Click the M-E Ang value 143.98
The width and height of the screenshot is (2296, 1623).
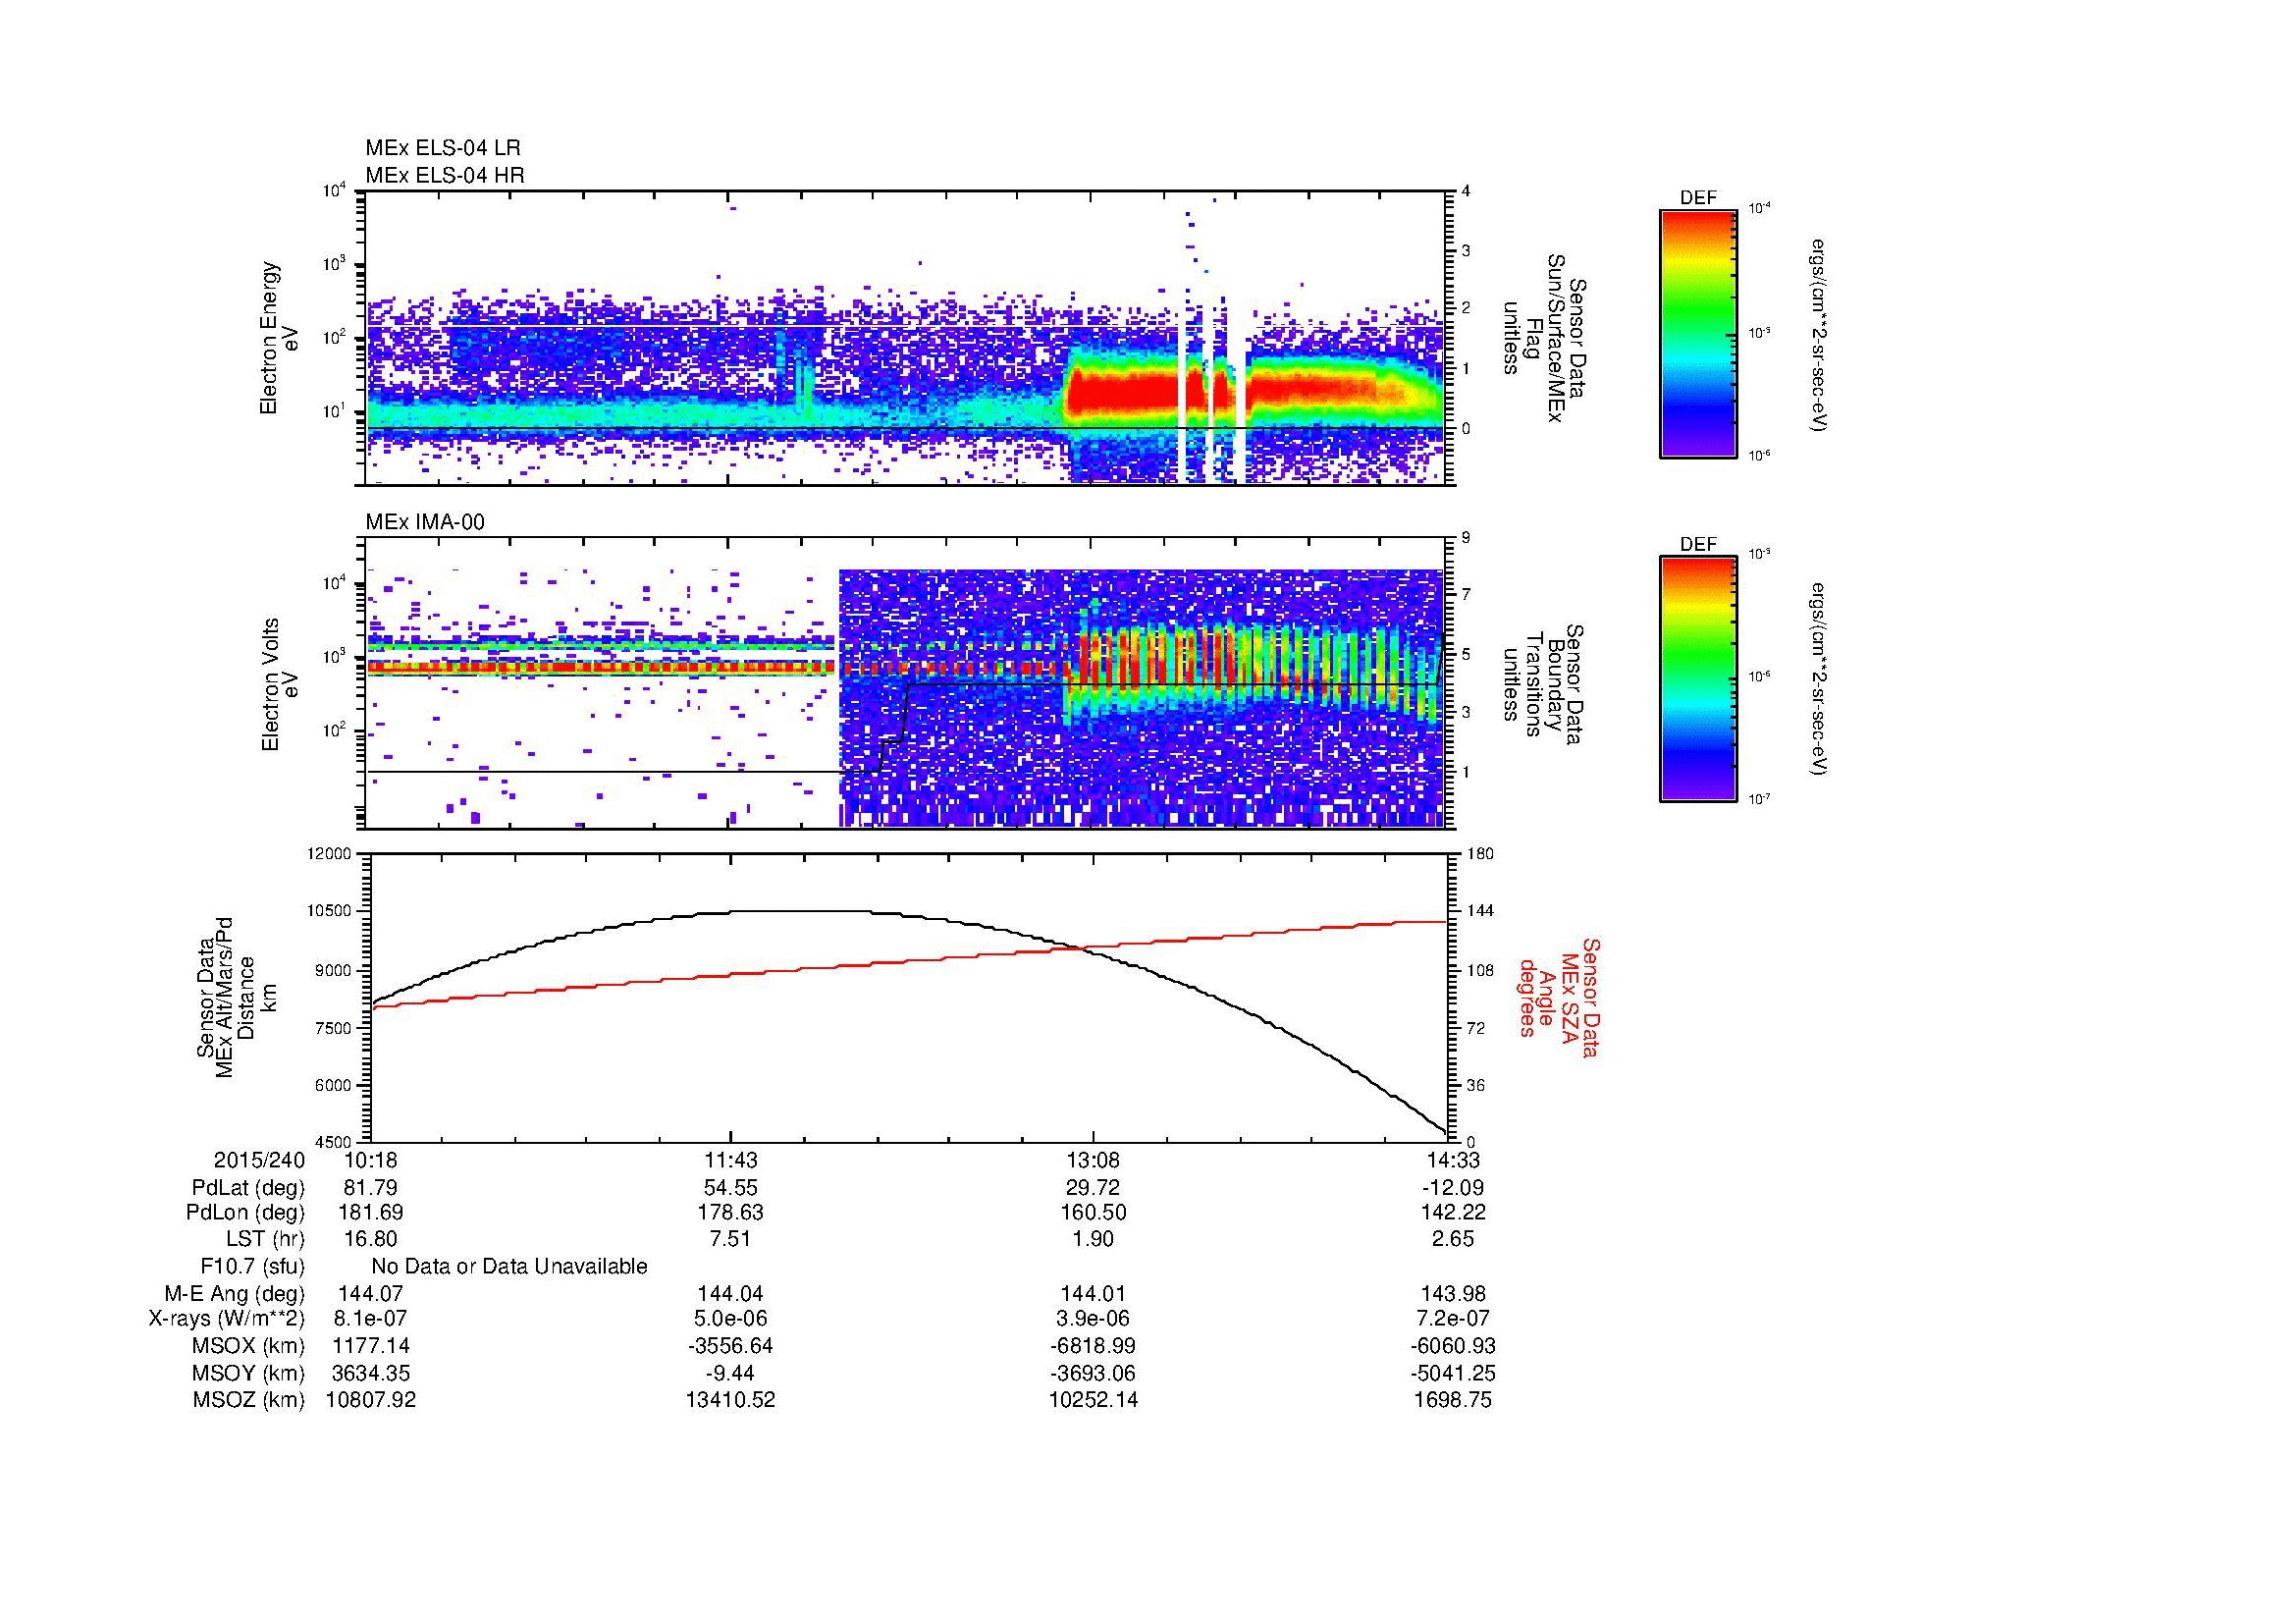pos(1453,1294)
